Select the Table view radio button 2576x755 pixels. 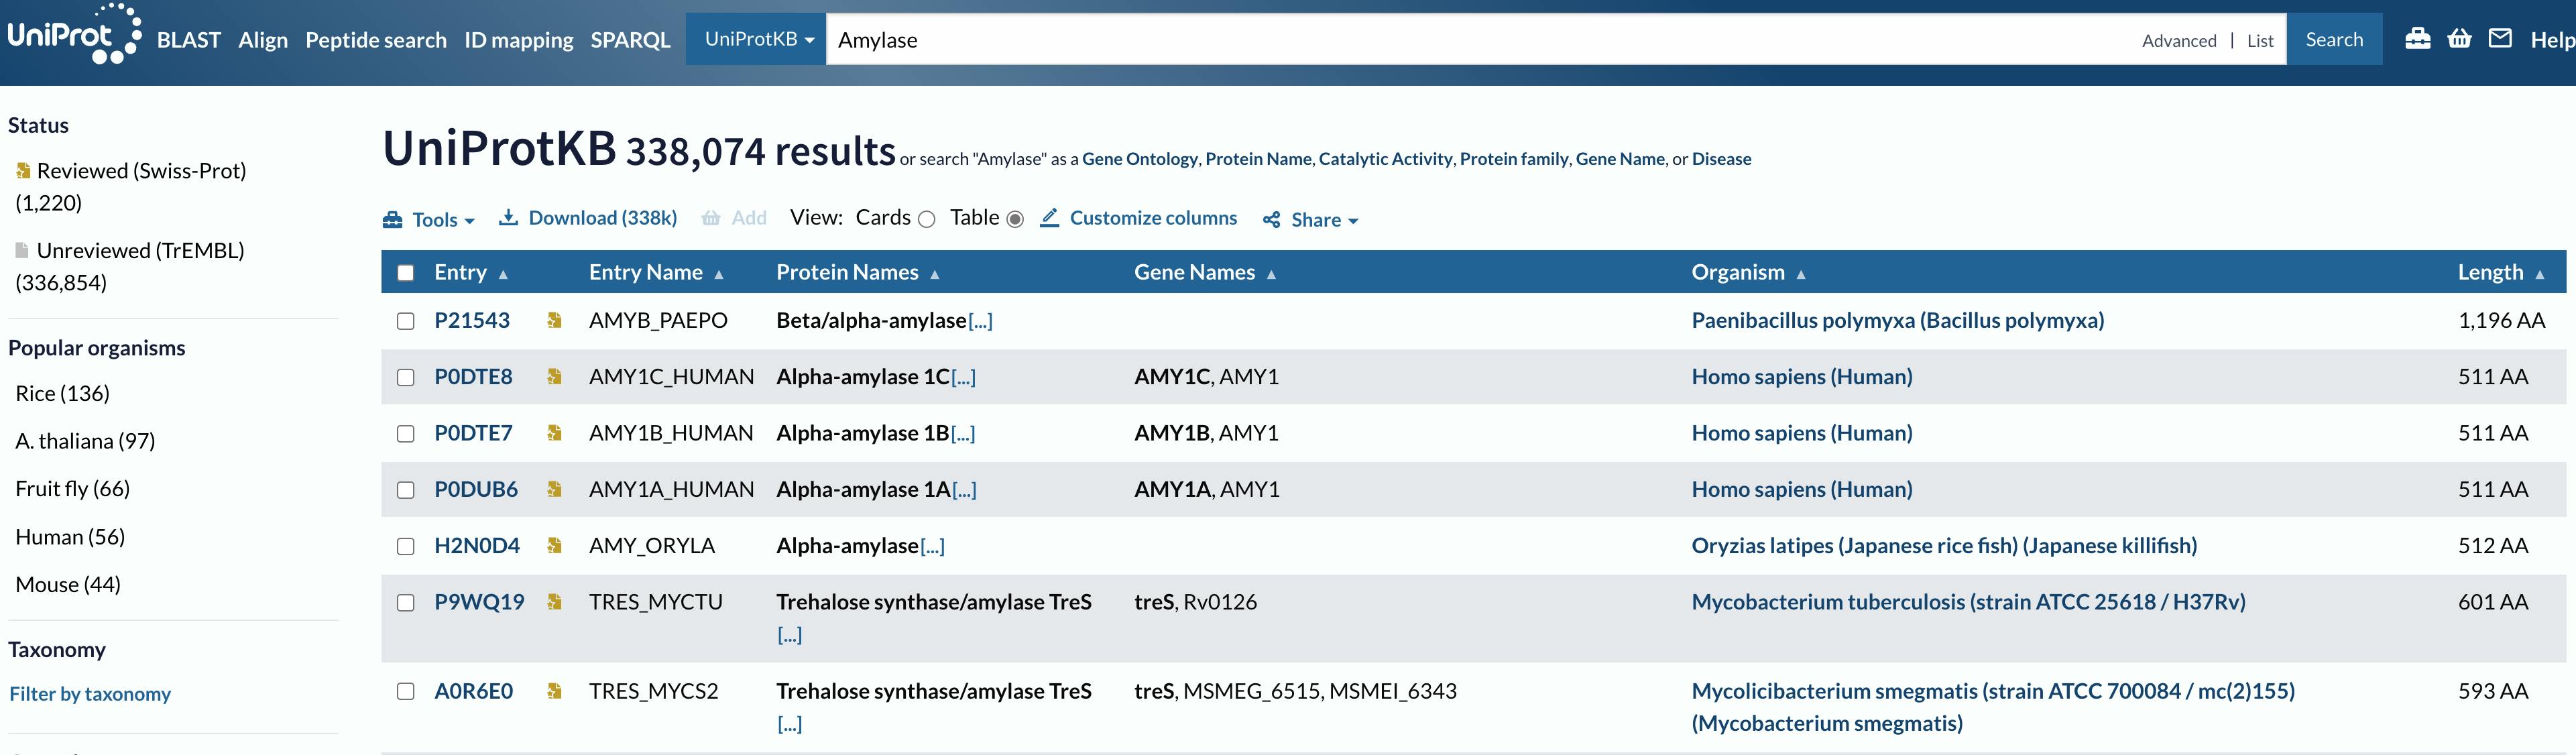[x=1015, y=220]
